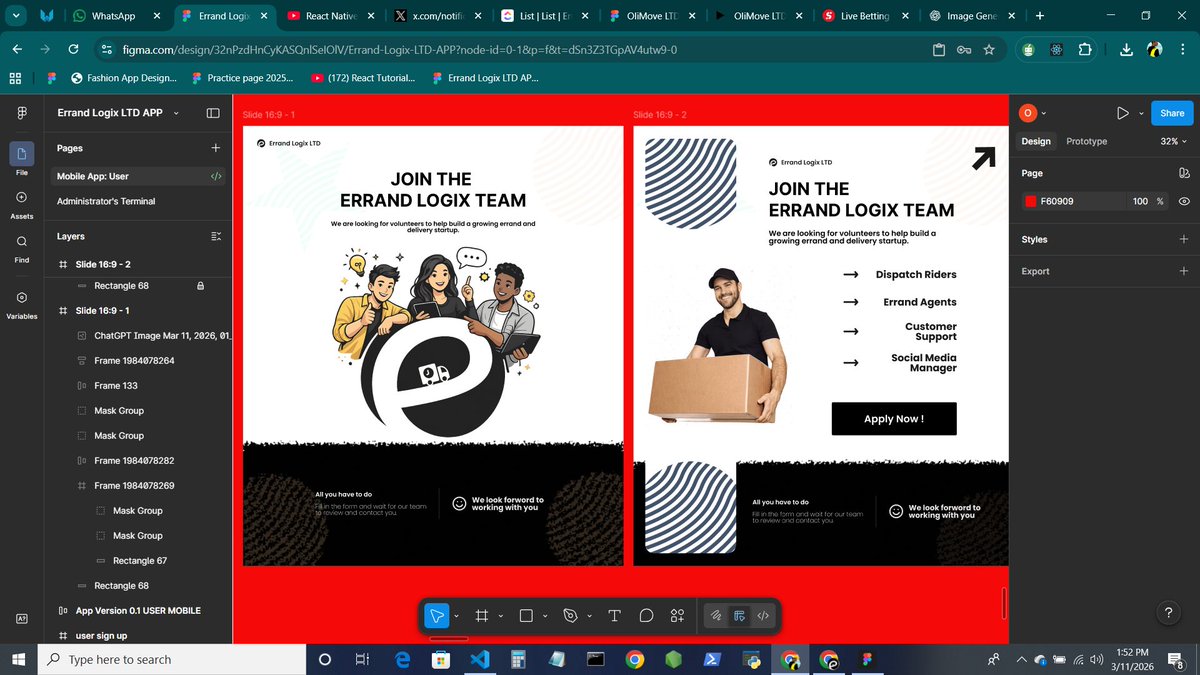Select the Frame tool

[x=481, y=616]
